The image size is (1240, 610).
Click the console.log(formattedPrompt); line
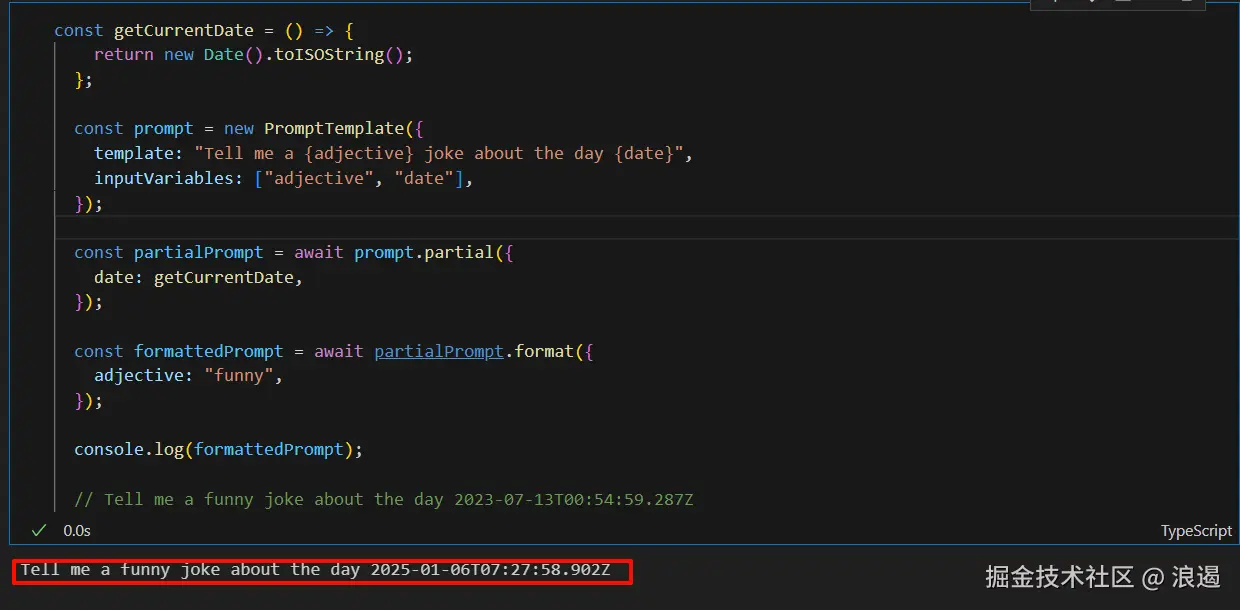(218, 450)
